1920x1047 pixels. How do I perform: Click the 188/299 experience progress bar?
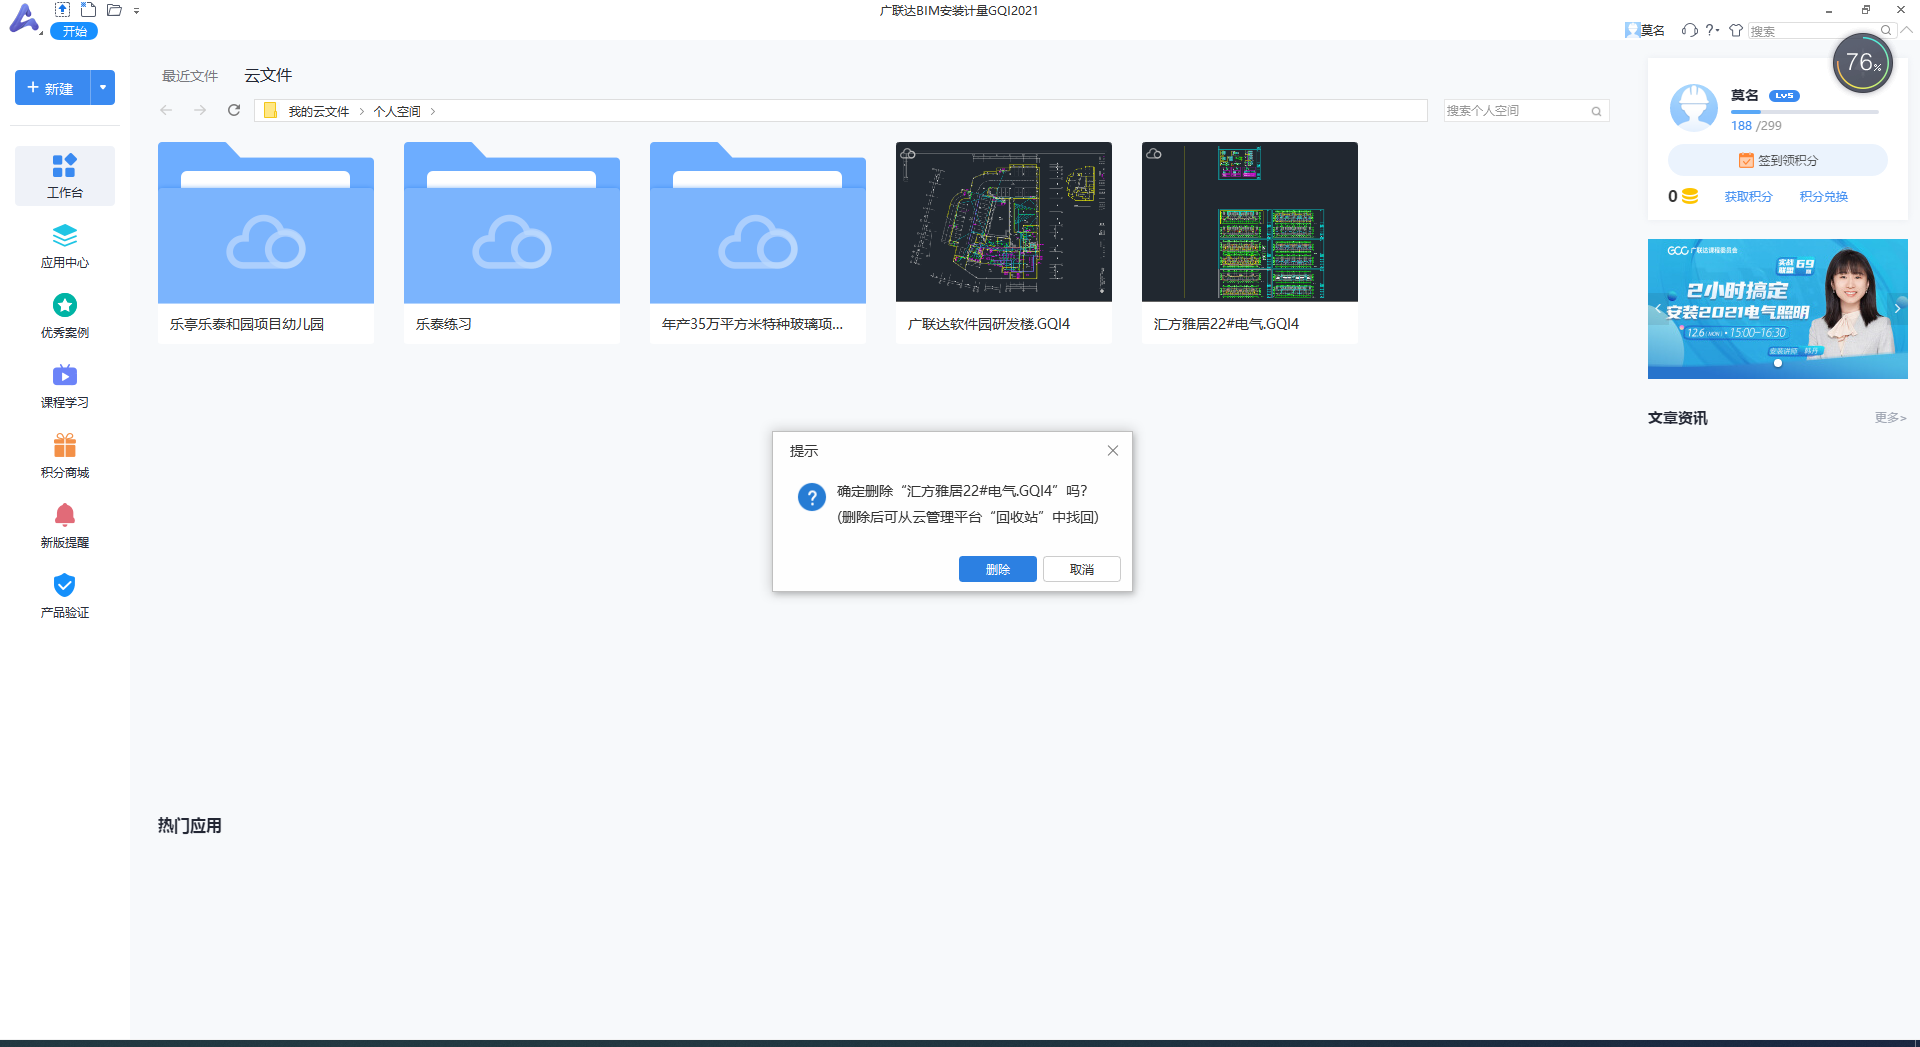pos(1805,112)
